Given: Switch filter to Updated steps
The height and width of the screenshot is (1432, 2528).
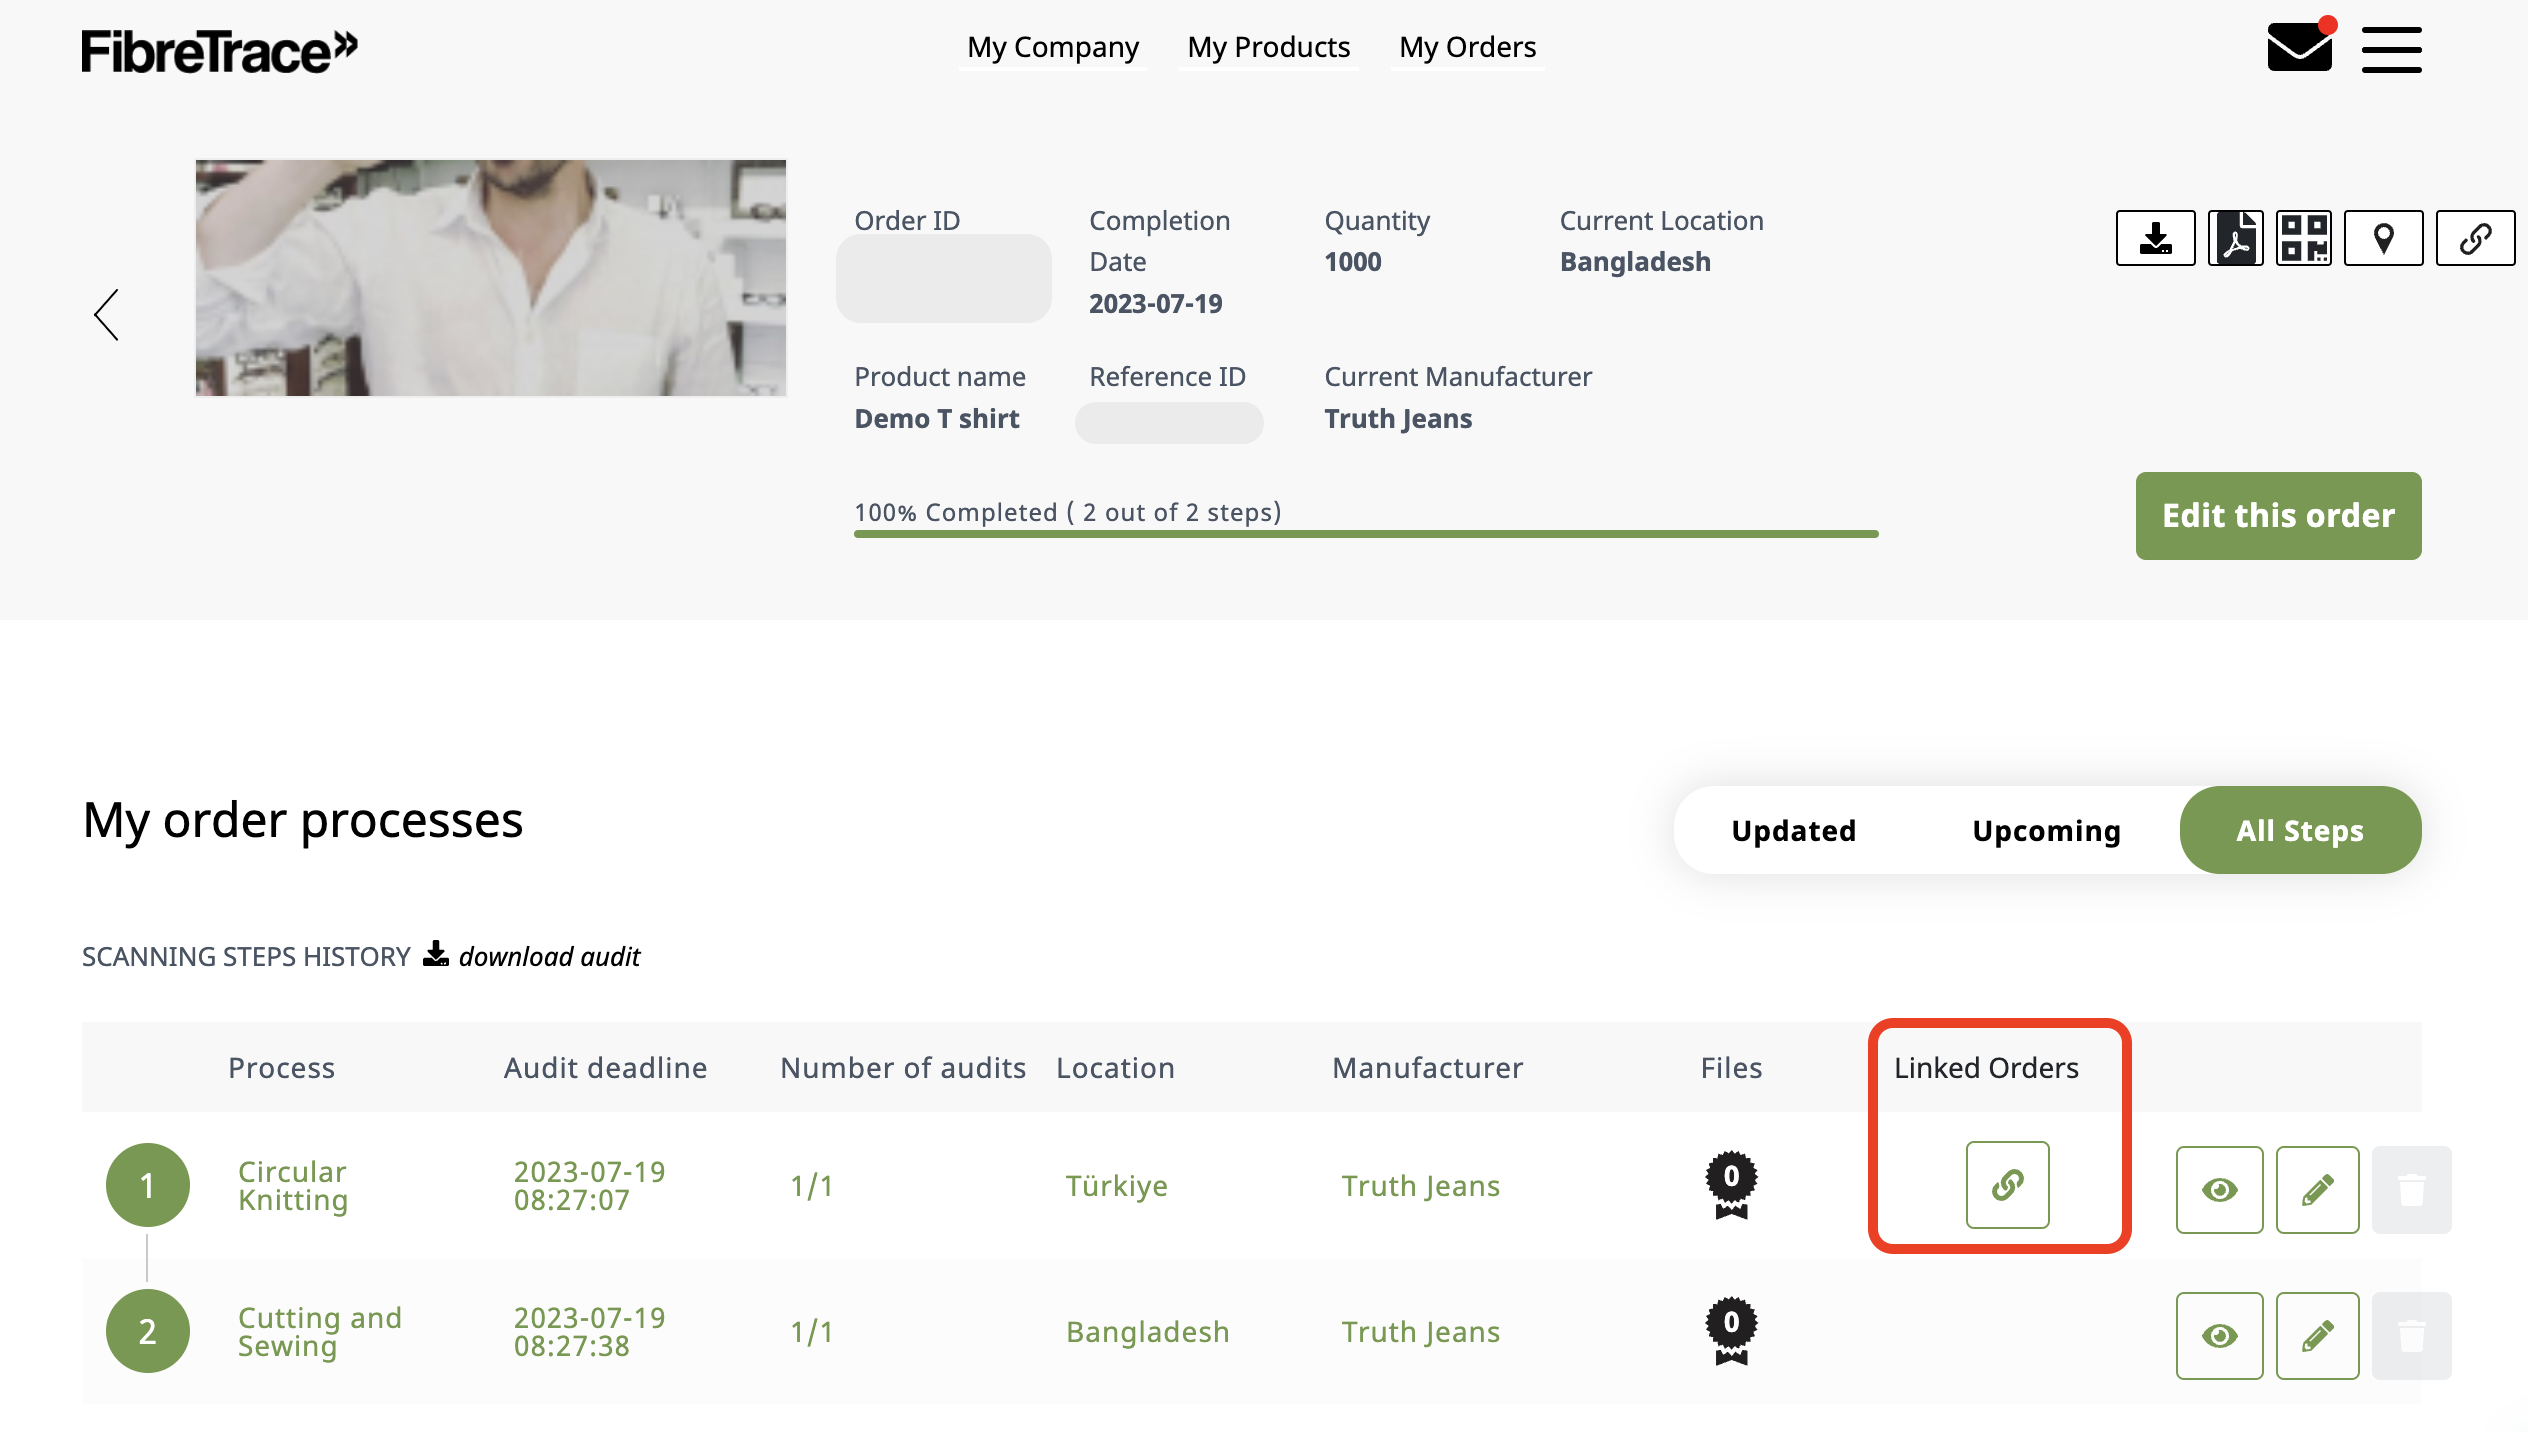Looking at the screenshot, I should (x=1793, y=831).
